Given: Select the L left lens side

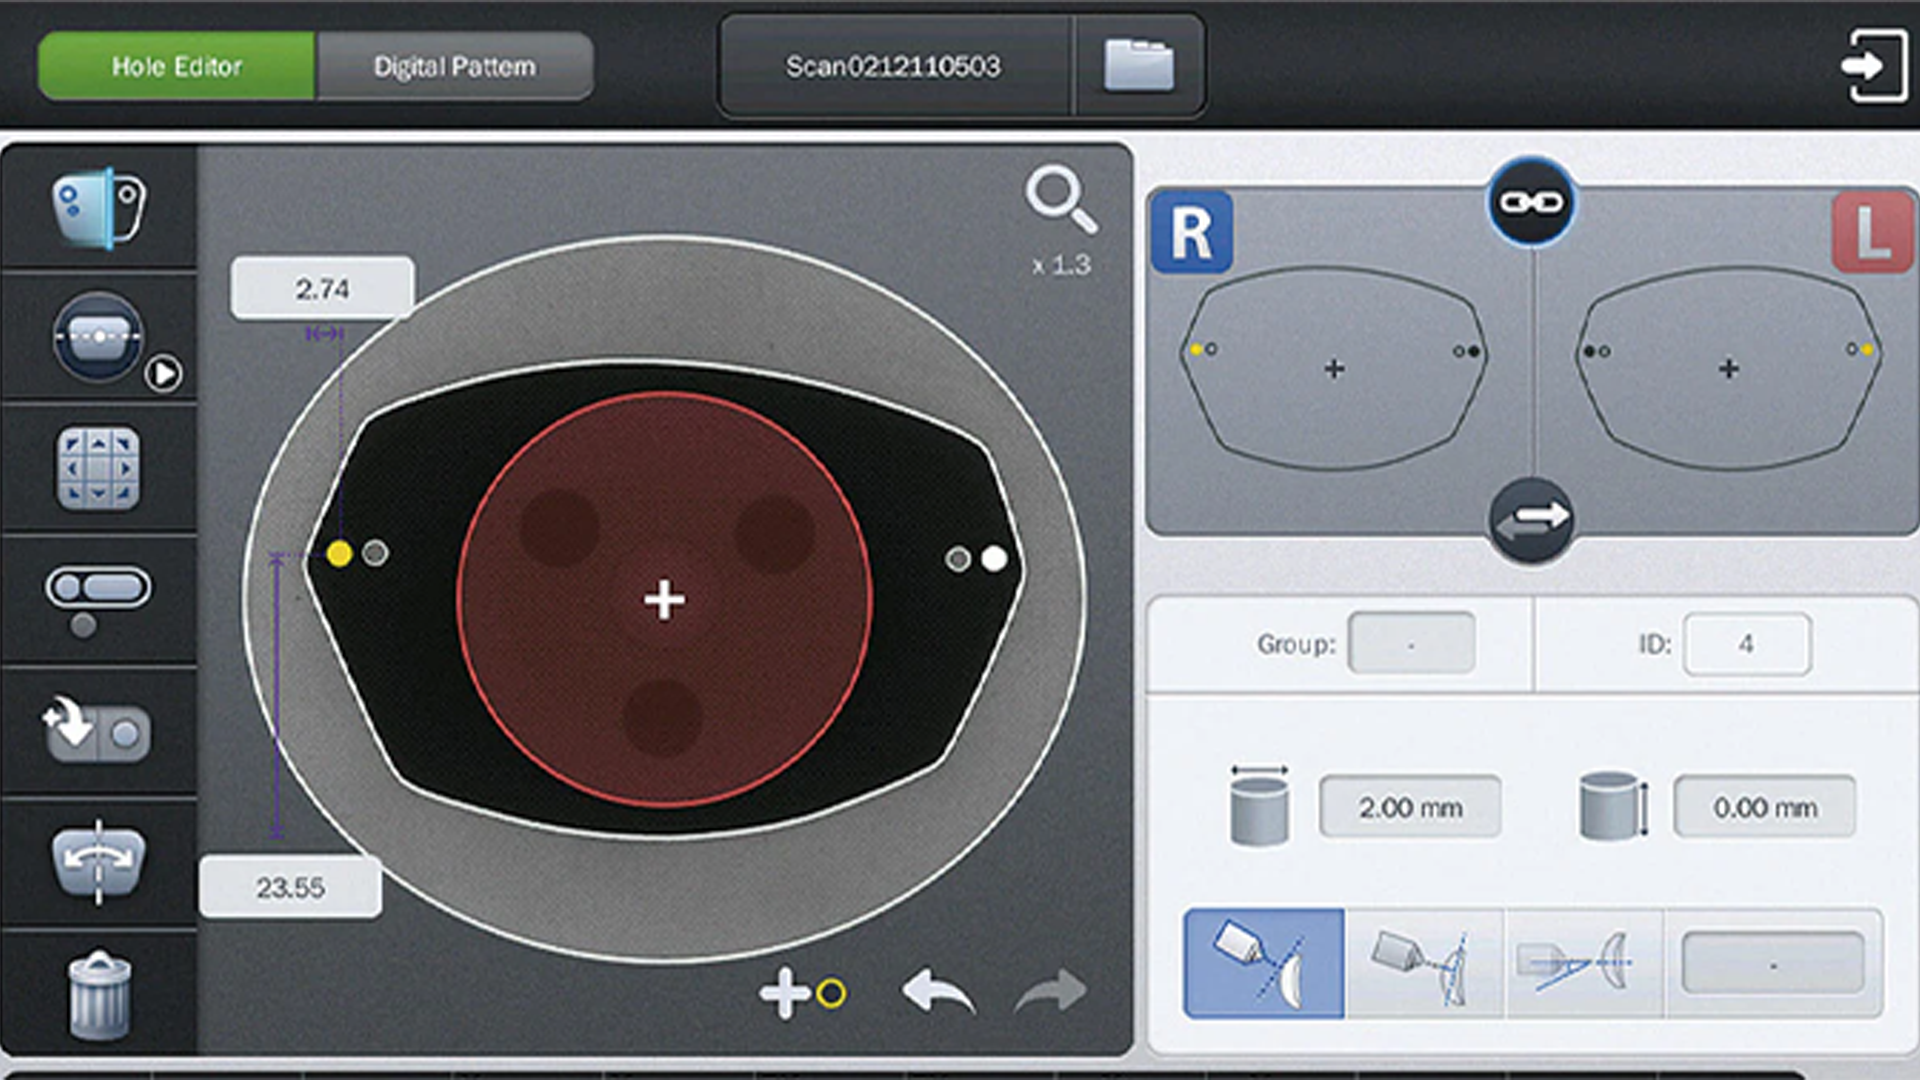Looking at the screenshot, I should [x=1872, y=233].
